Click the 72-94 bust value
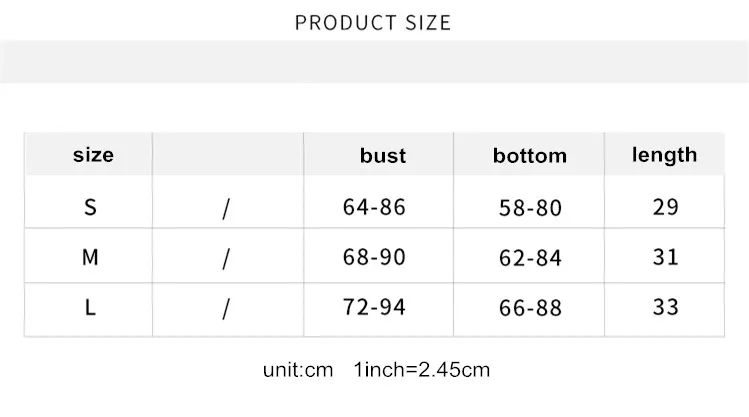 [x=374, y=307]
